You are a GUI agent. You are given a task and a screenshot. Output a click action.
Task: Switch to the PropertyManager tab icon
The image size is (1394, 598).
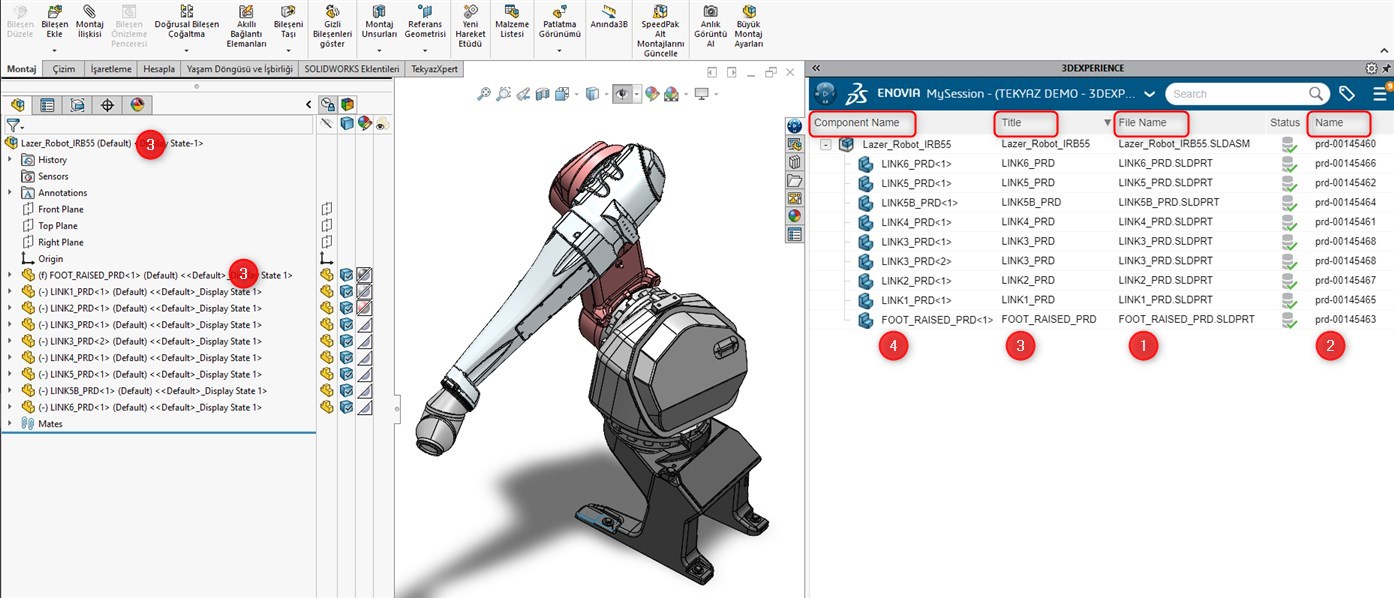(x=47, y=104)
